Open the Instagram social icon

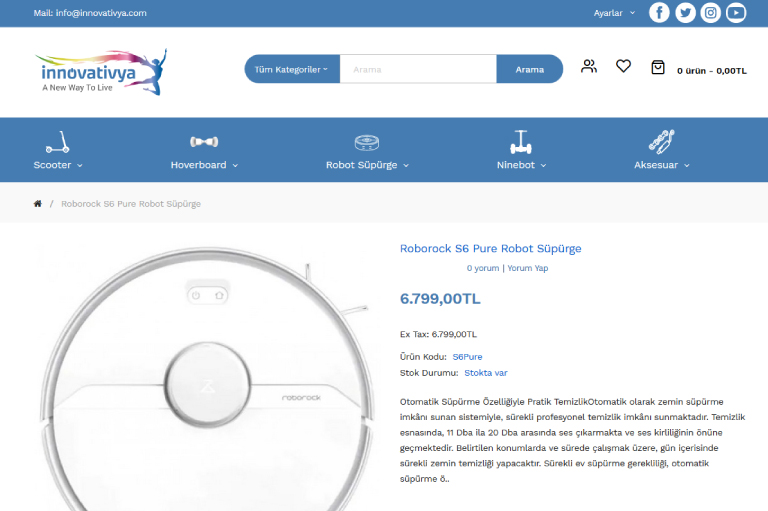pyautogui.click(x=711, y=13)
